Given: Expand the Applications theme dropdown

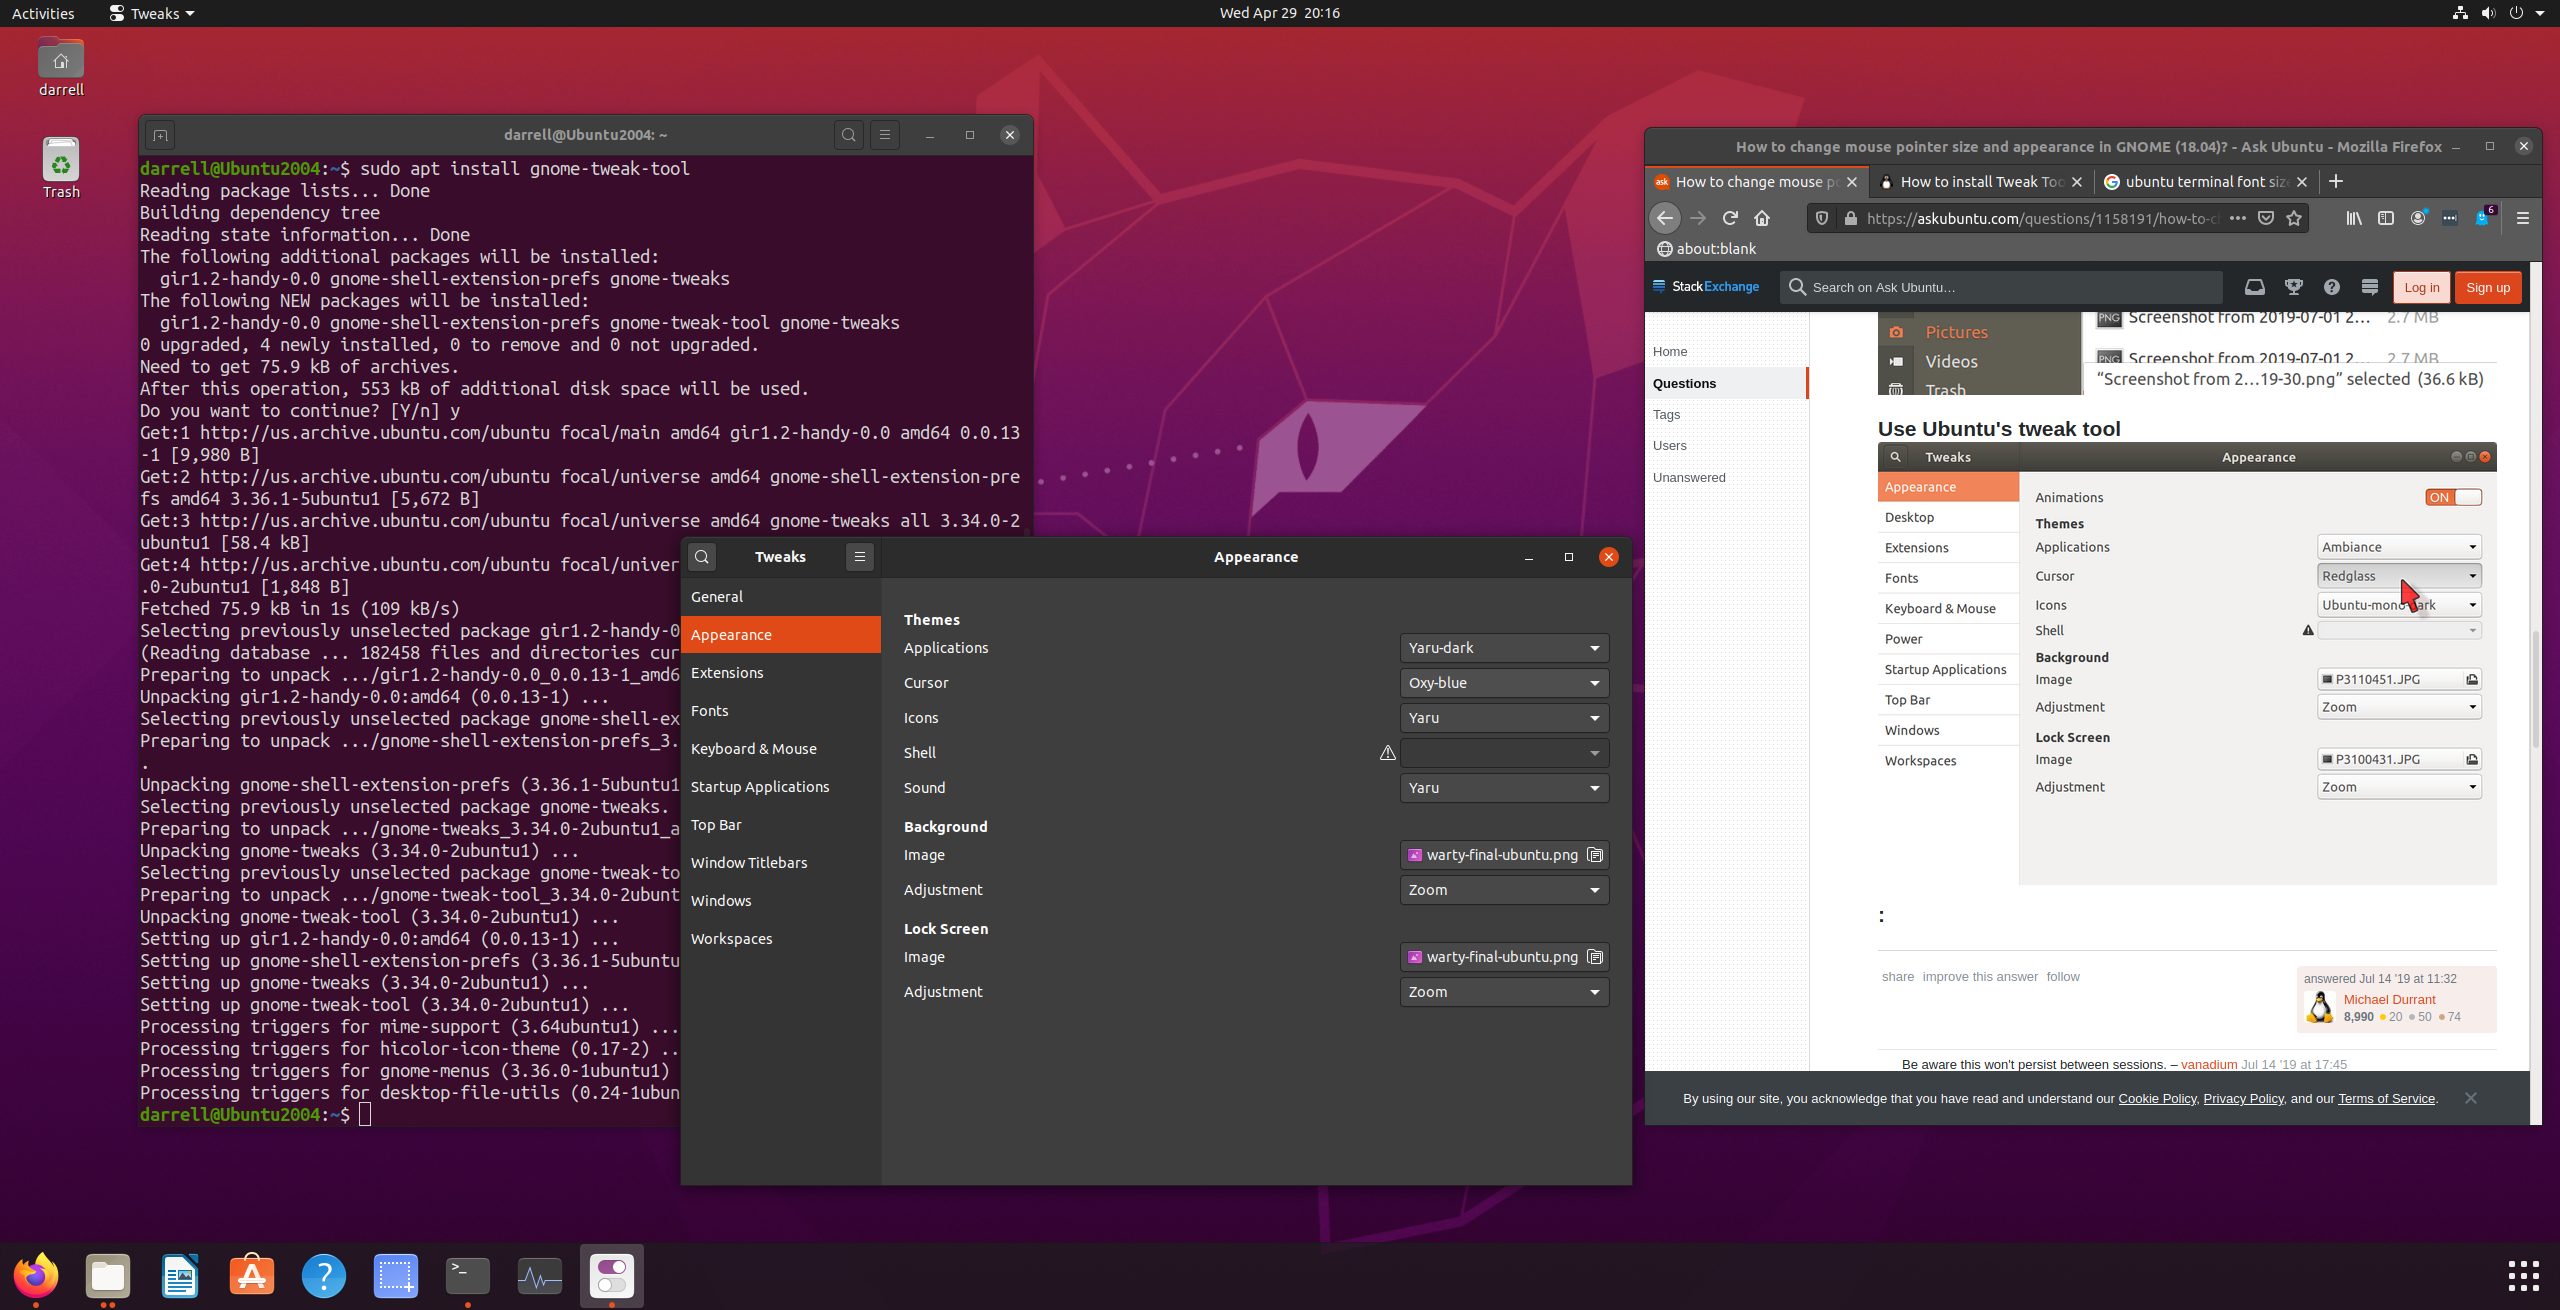Looking at the screenshot, I should 1503,648.
